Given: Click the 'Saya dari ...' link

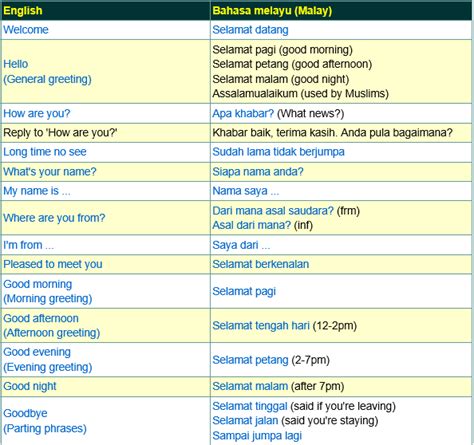Looking at the screenshot, I should click(x=241, y=245).
